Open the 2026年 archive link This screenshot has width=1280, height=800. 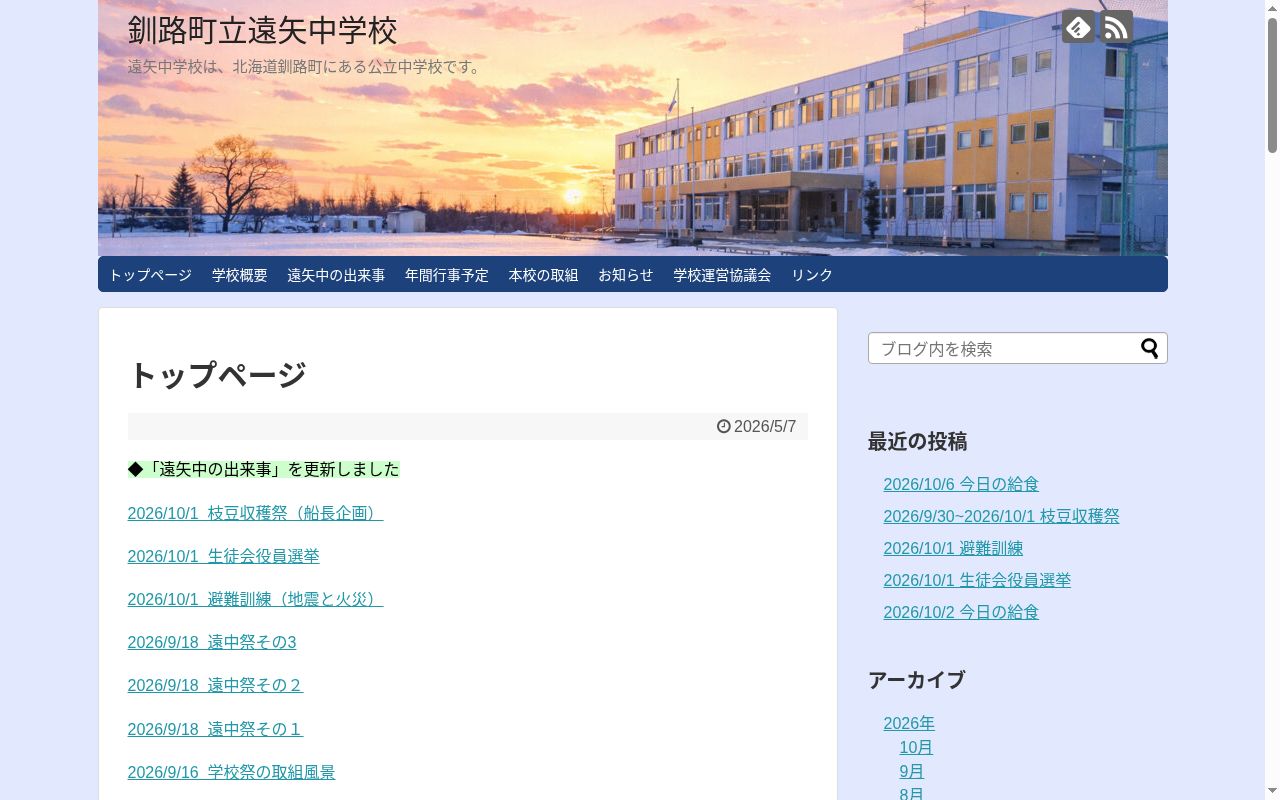[x=909, y=723]
